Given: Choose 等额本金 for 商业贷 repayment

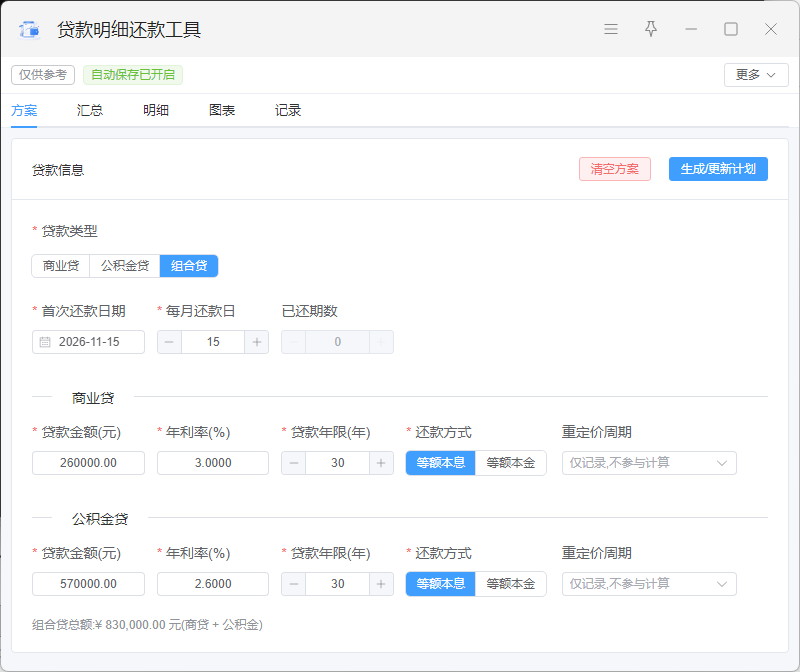Looking at the screenshot, I should 511,463.
